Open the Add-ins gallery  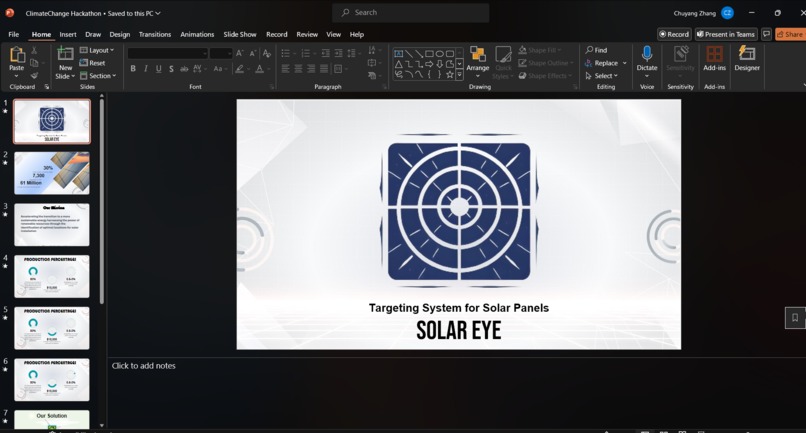(715, 58)
